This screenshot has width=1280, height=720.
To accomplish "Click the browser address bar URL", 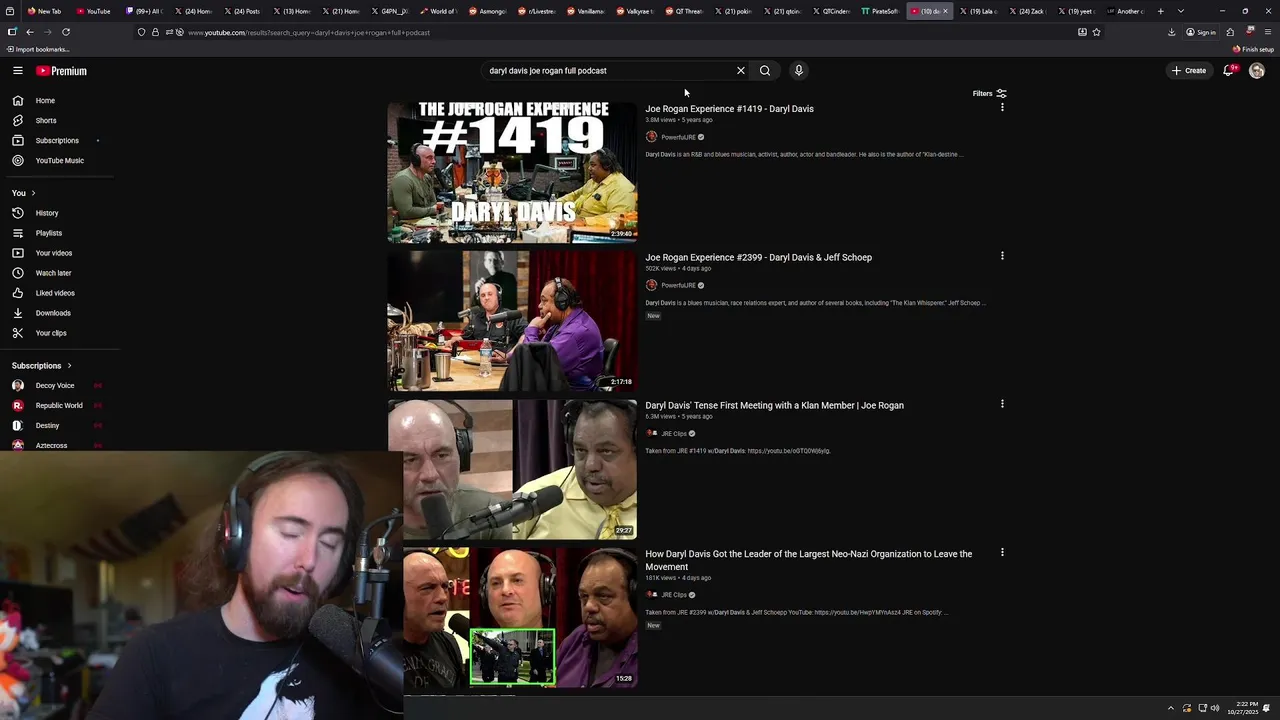I will pos(309,33).
